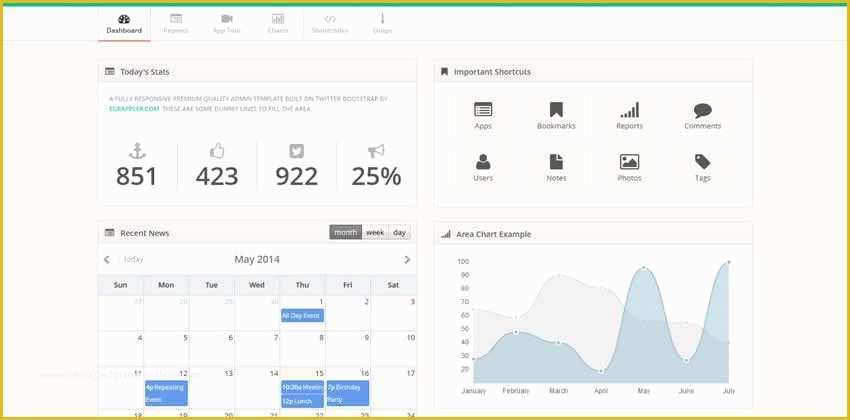Click the May 2014 calendar title
850x420 pixels.
[257, 260]
